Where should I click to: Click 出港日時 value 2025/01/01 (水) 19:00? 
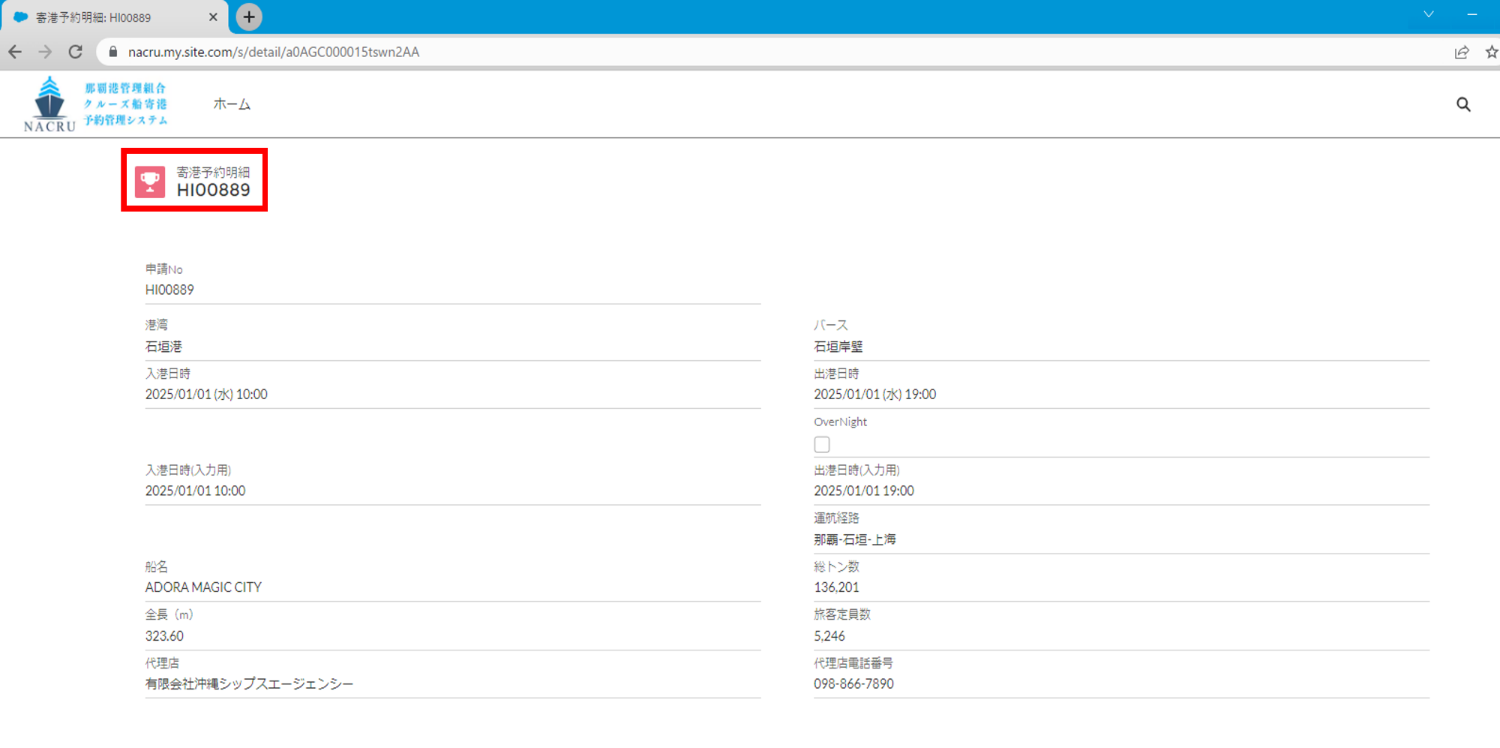tap(875, 394)
